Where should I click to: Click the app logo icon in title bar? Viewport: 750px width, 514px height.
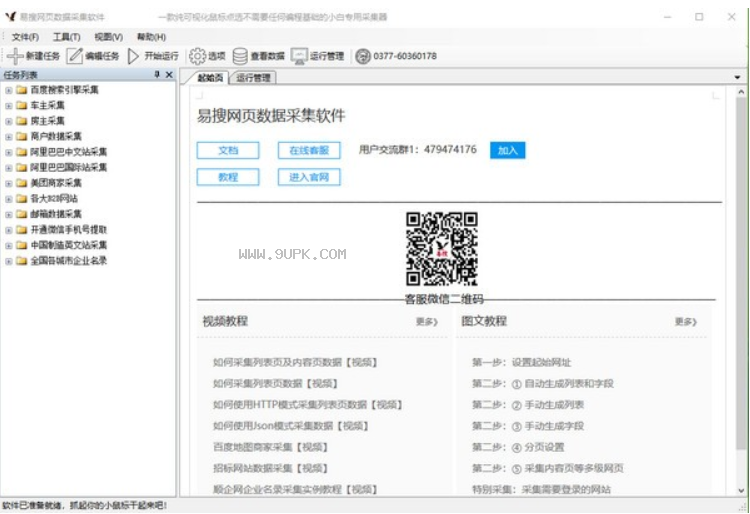click(11, 17)
